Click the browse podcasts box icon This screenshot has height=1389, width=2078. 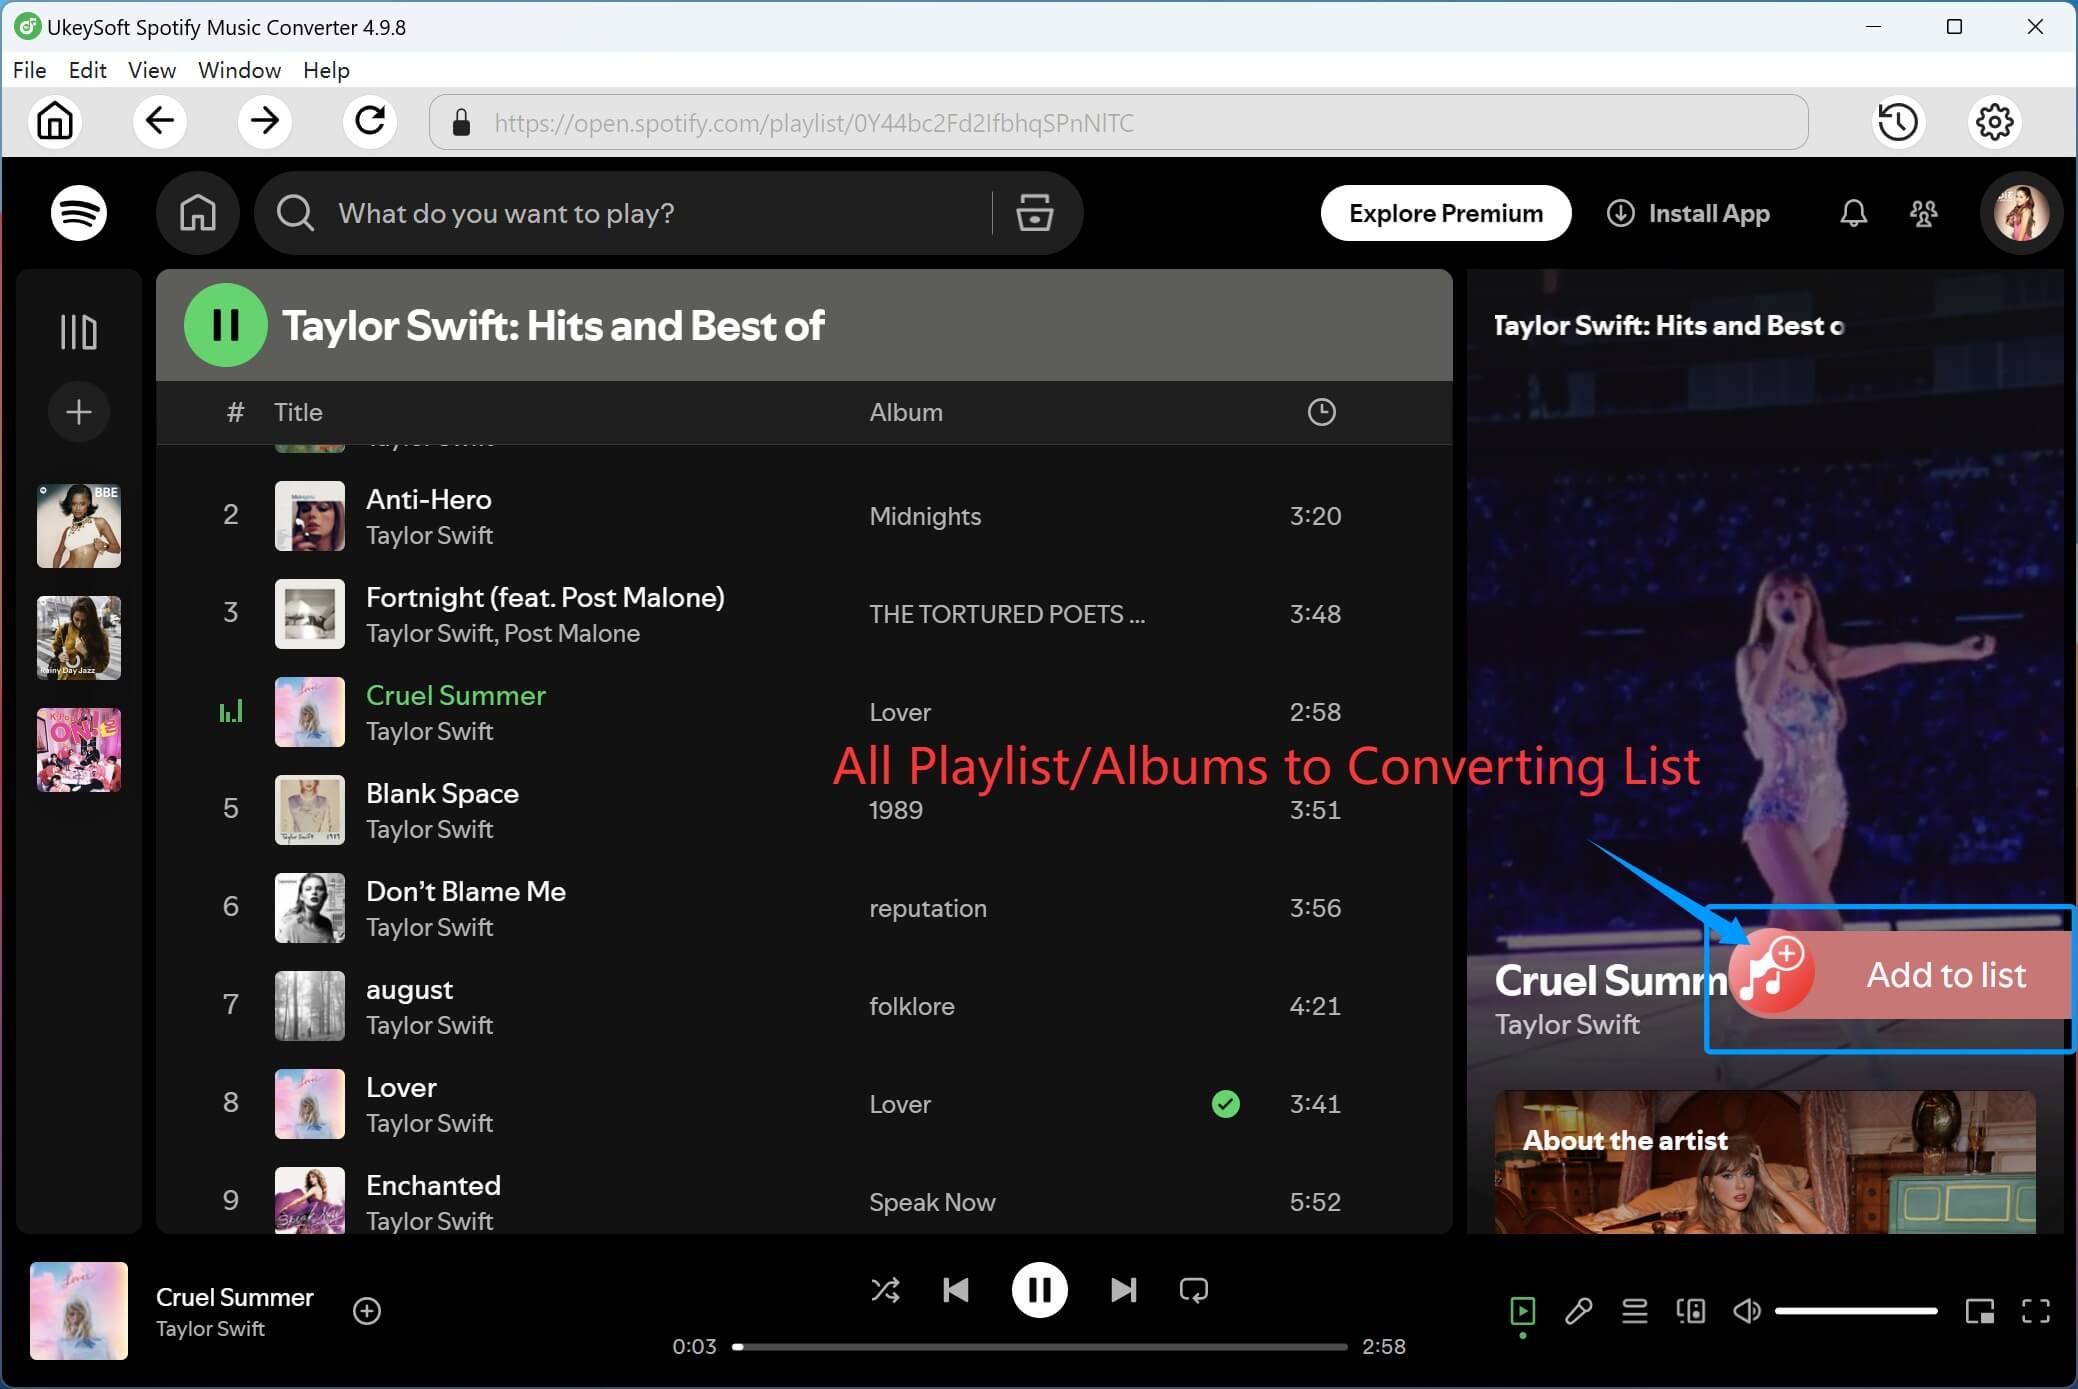pos(1034,212)
